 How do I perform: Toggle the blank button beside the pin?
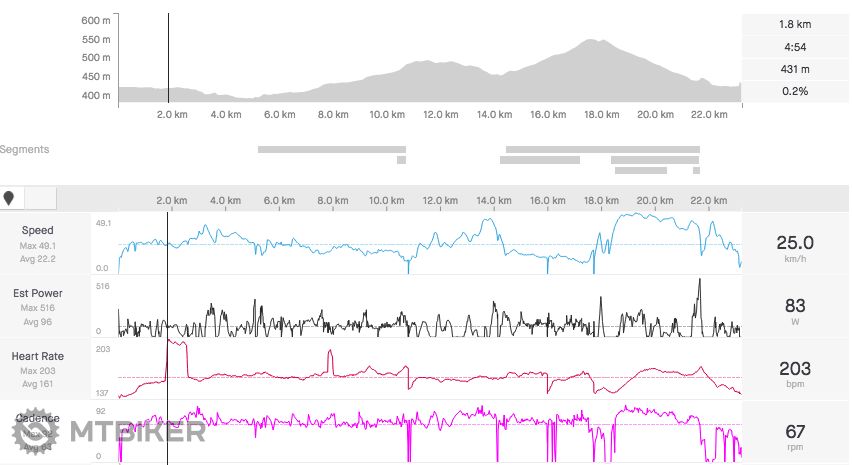pos(41,198)
